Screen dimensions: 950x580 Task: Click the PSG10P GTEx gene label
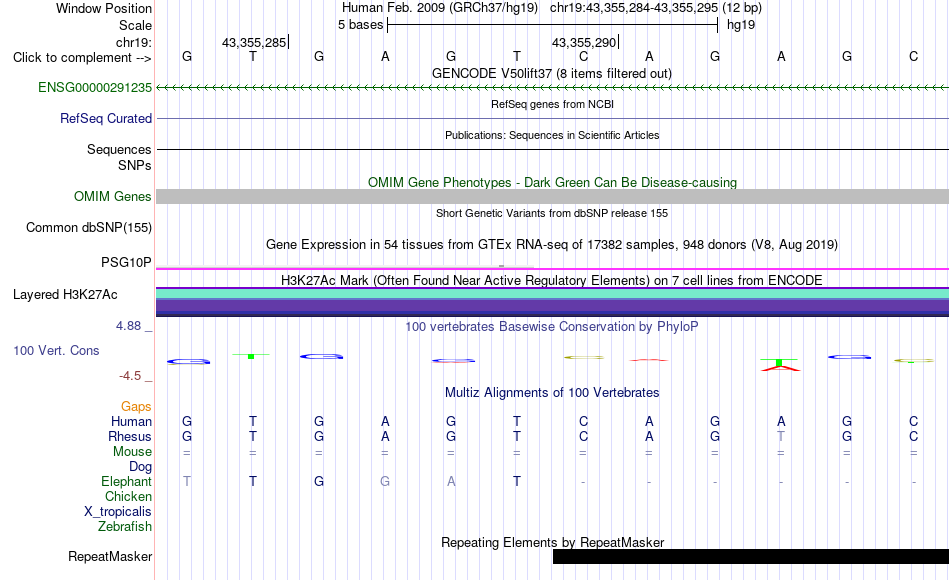point(126,262)
